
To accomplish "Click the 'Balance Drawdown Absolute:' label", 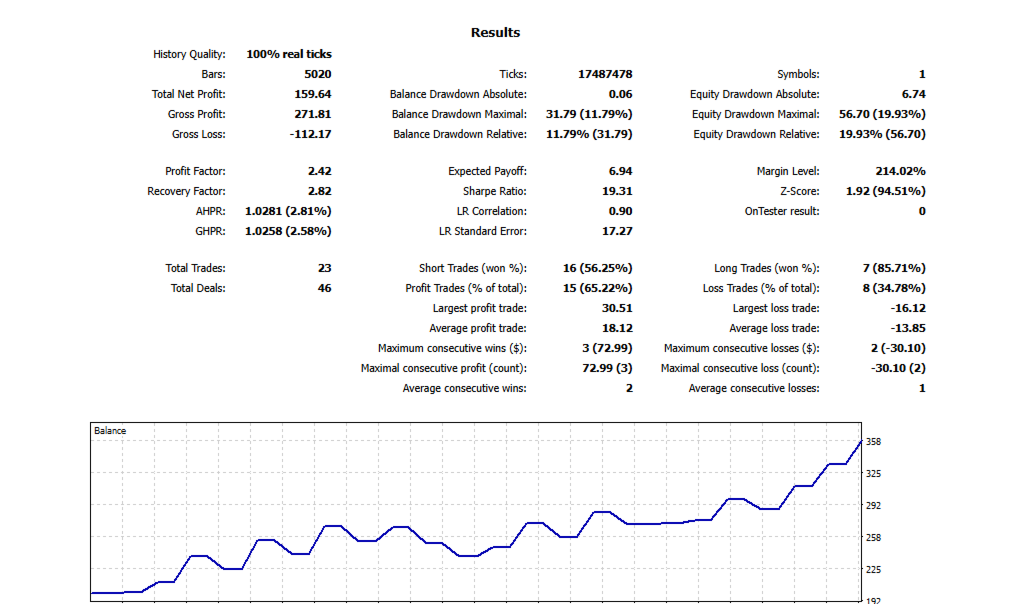I will pyautogui.click(x=458, y=94).
